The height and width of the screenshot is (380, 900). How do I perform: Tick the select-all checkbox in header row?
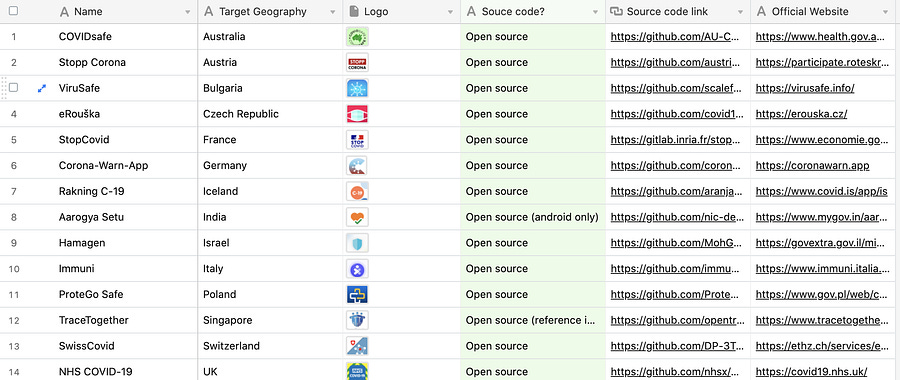coord(13,11)
